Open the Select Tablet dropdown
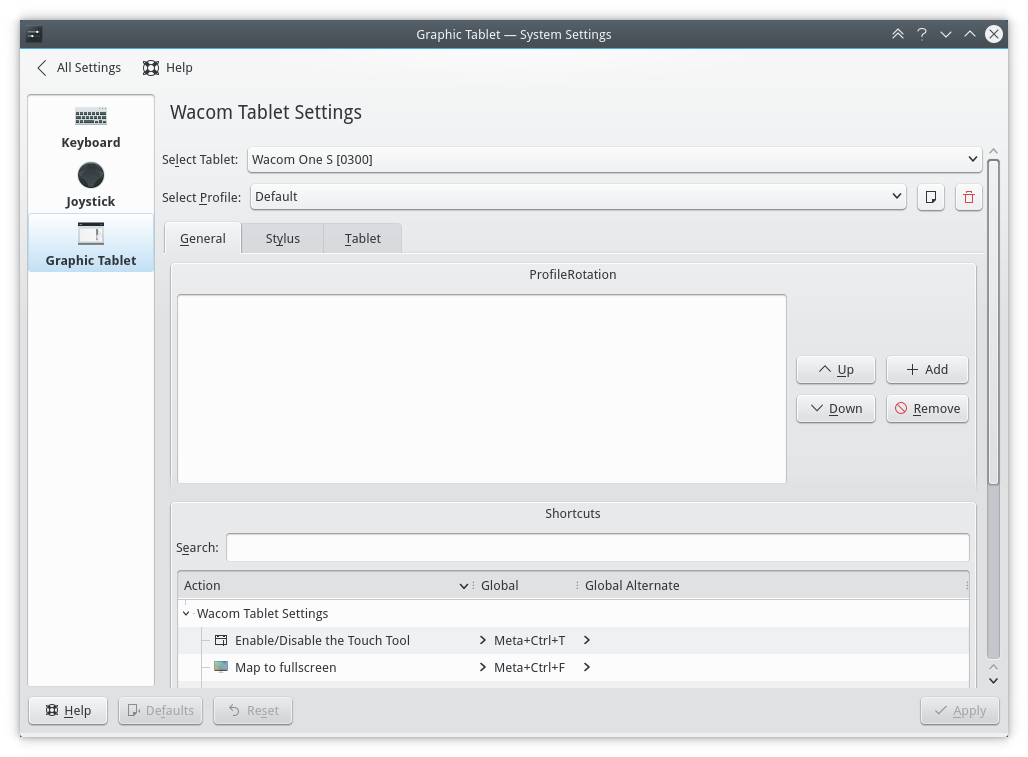1028x757 pixels. [x=614, y=159]
